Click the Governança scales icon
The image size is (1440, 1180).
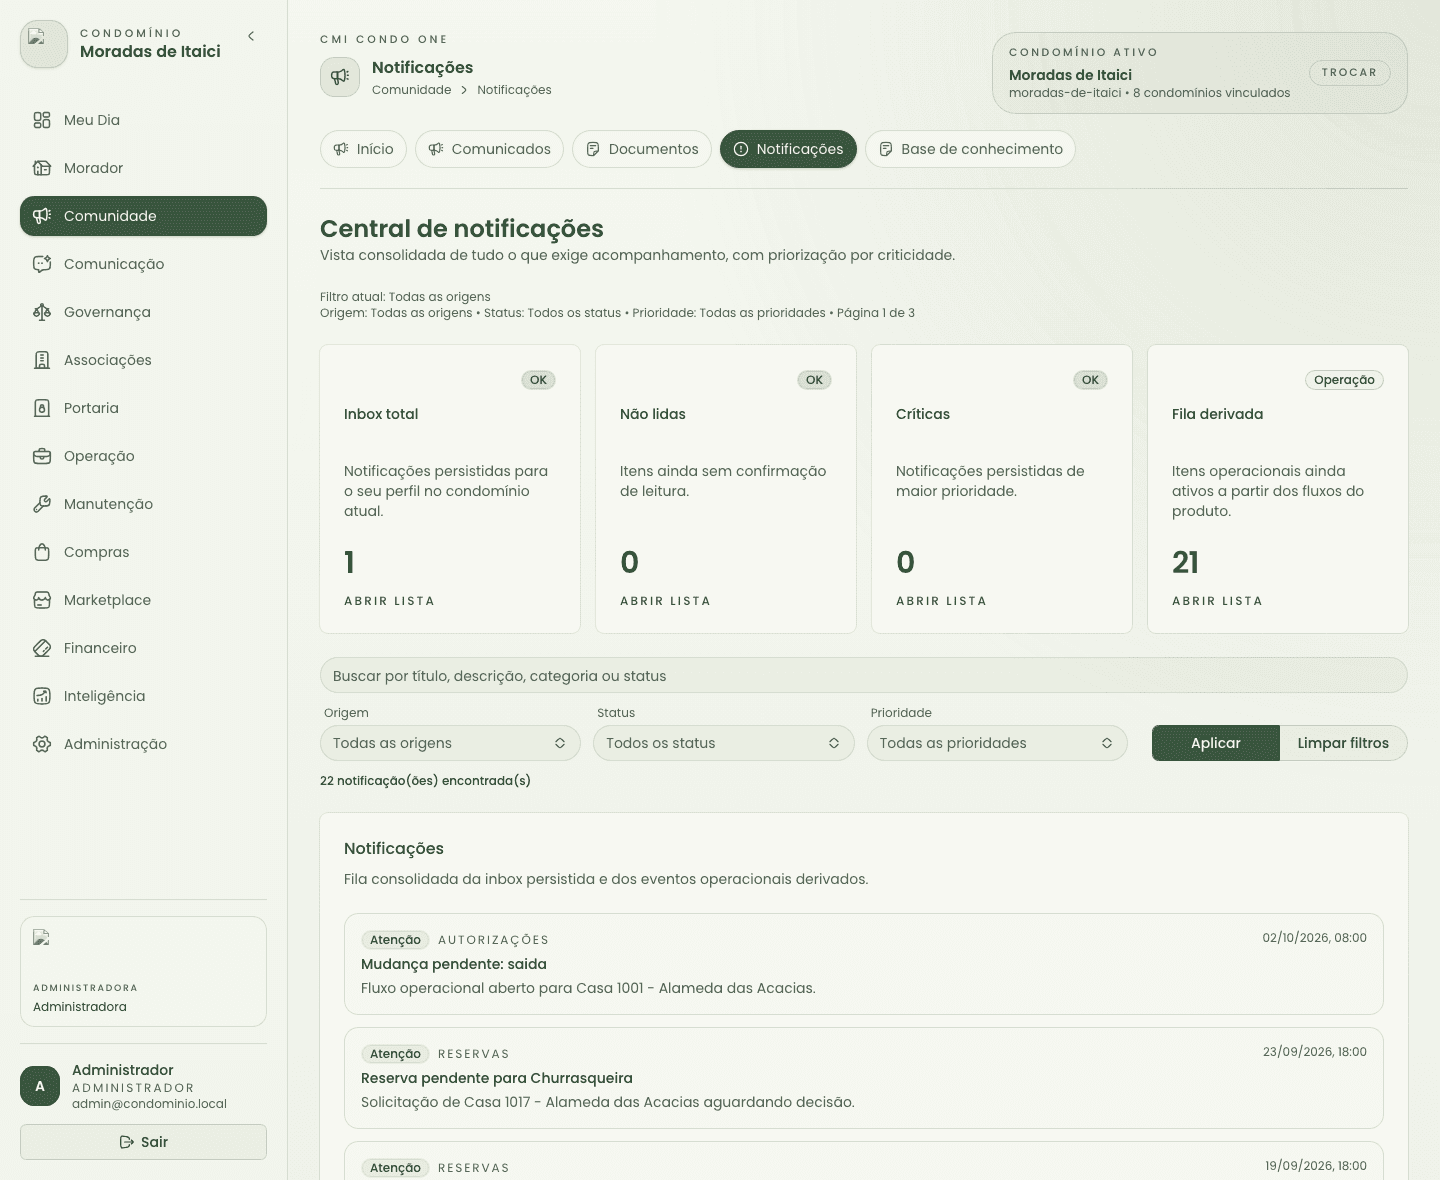42,312
